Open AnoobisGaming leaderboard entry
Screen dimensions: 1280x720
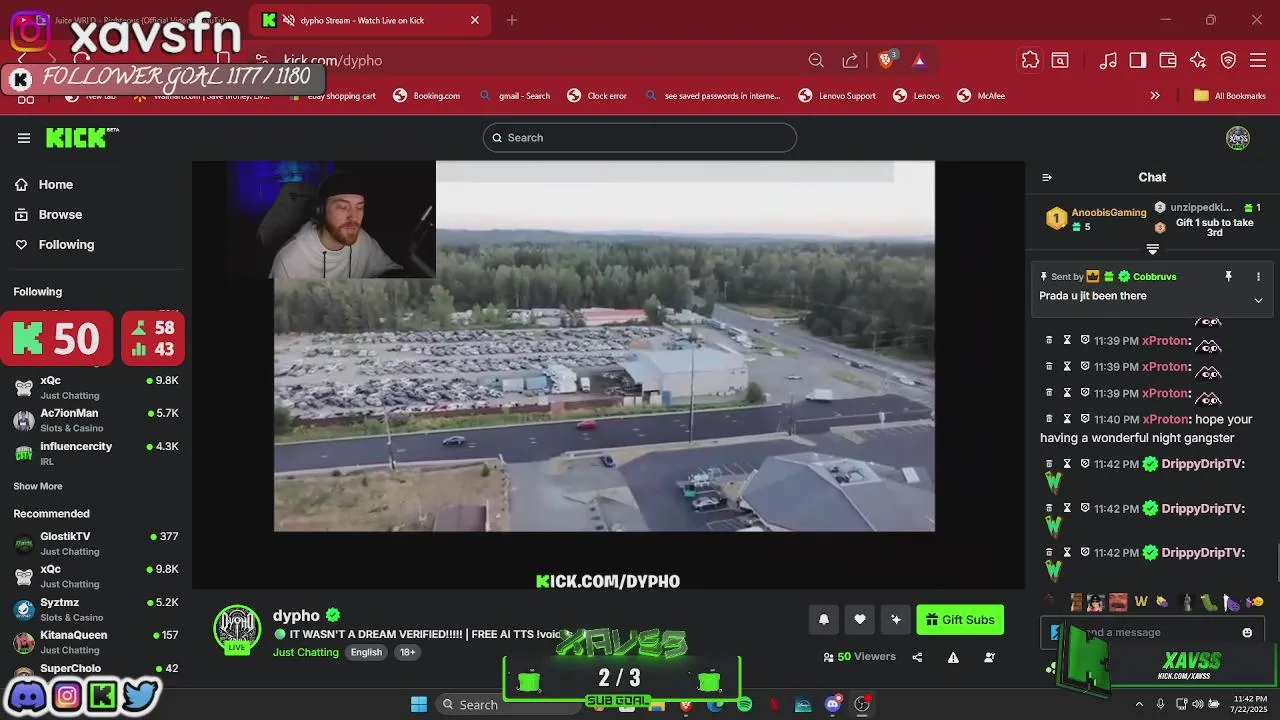[x=1097, y=219]
